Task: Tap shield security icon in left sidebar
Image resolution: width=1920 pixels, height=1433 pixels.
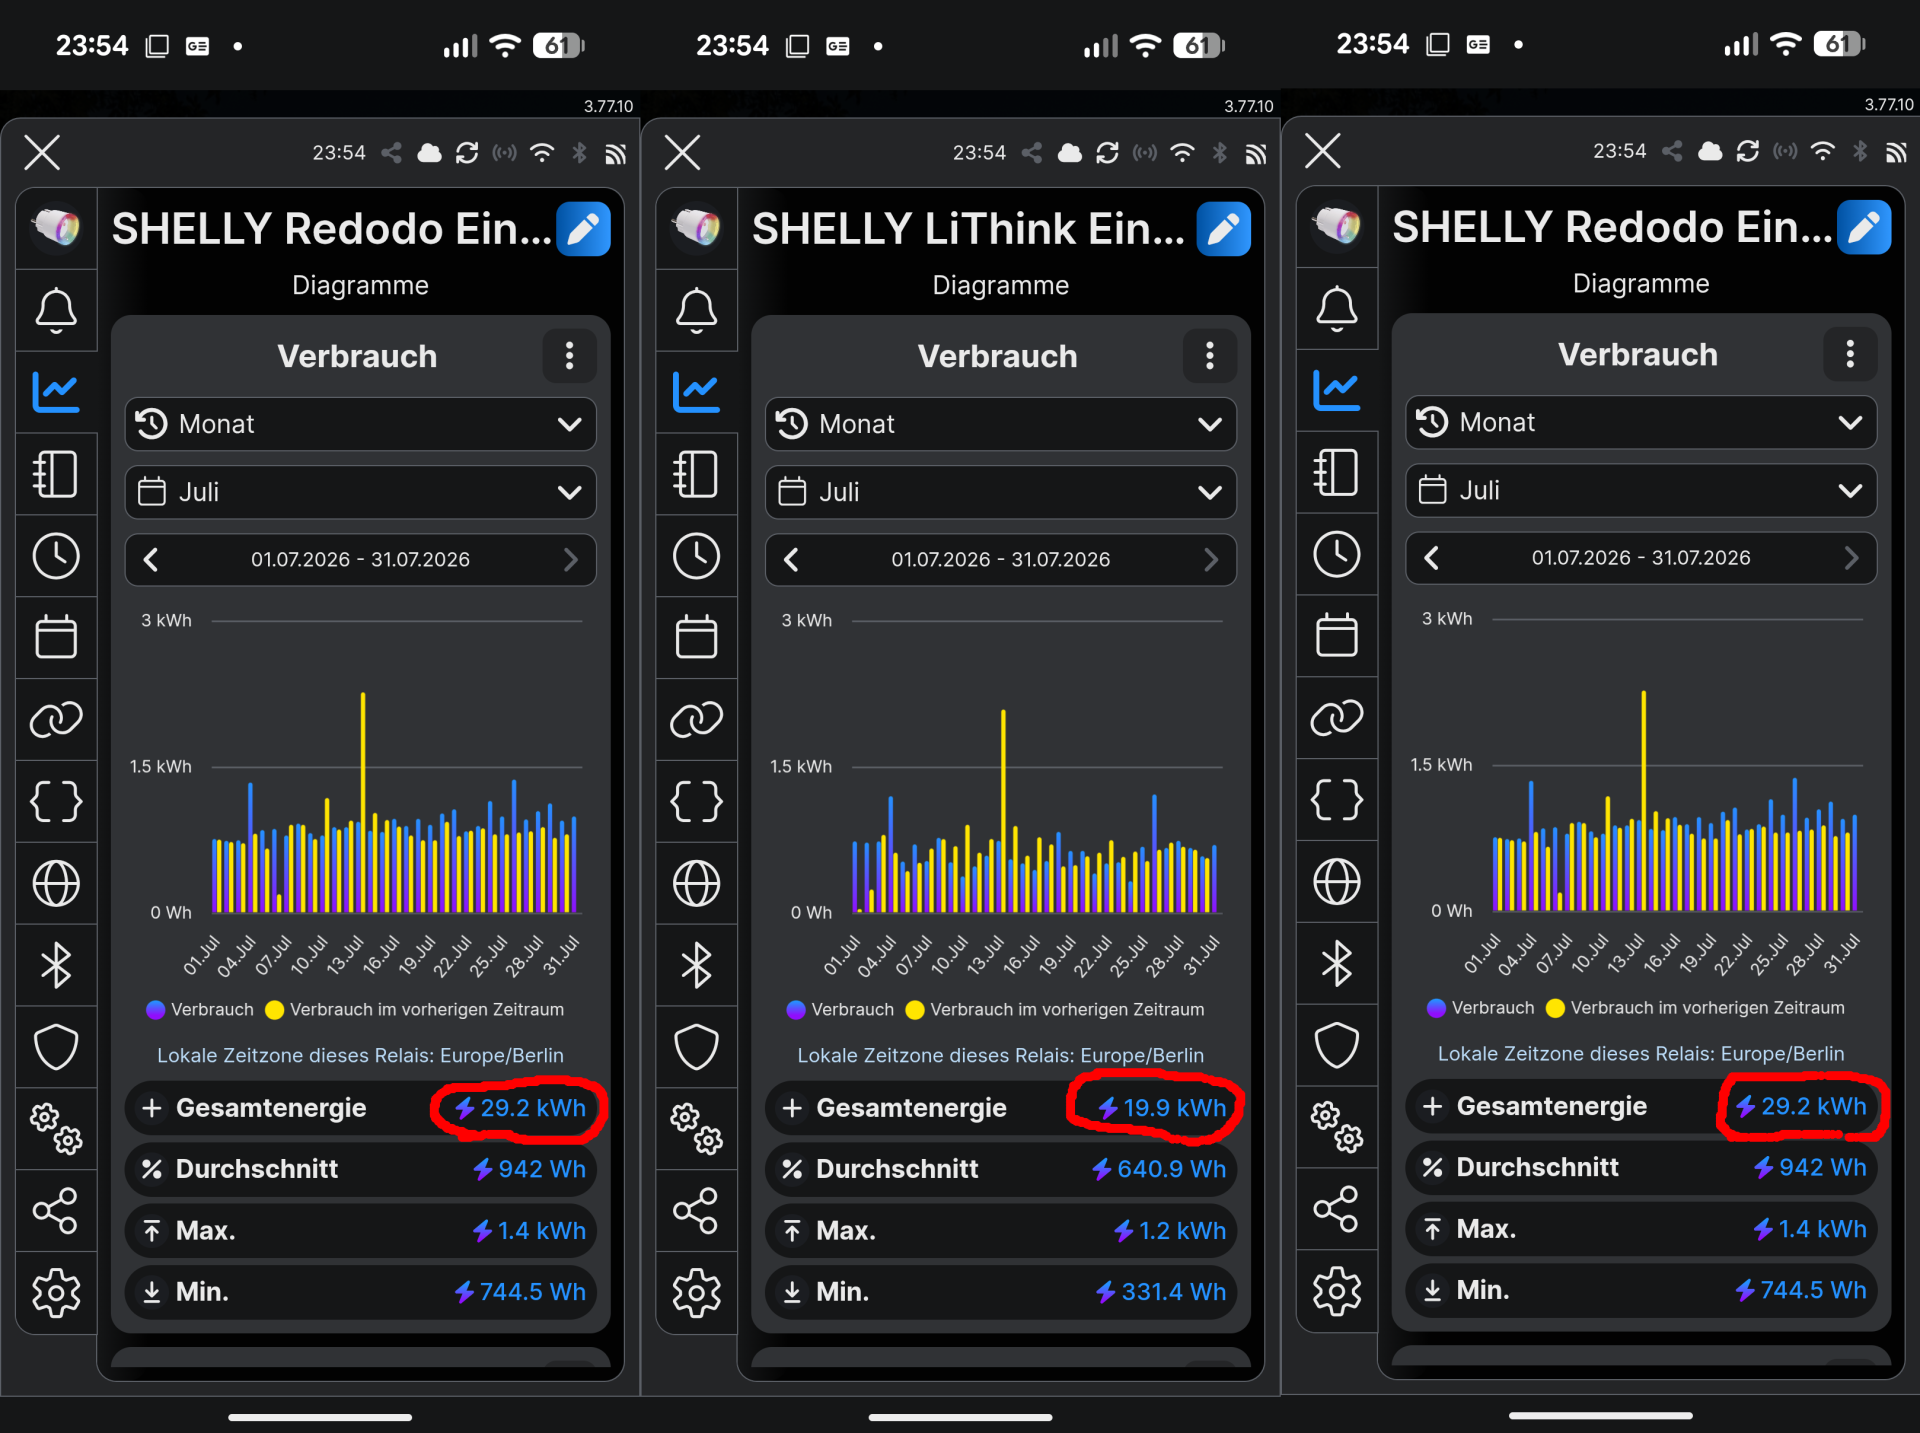Action: 56,1048
